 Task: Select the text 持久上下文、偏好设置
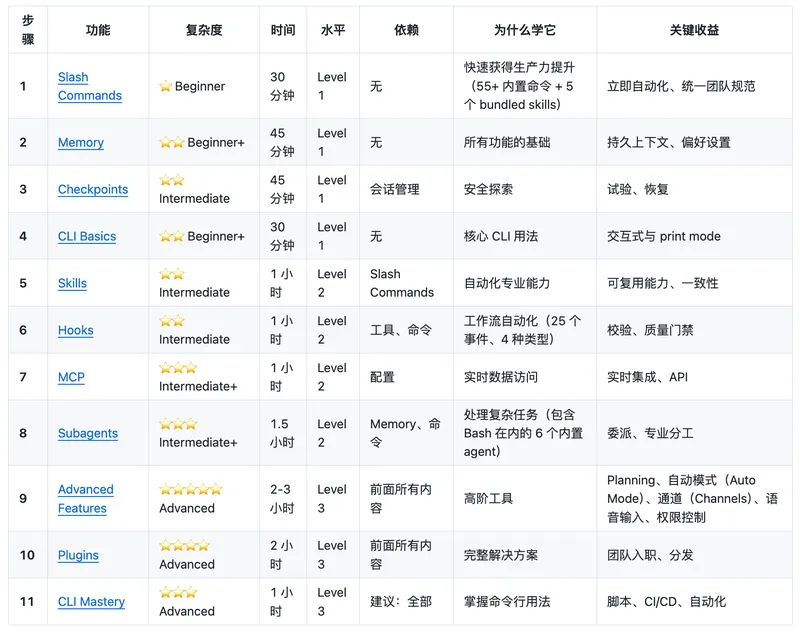[669, 142]
